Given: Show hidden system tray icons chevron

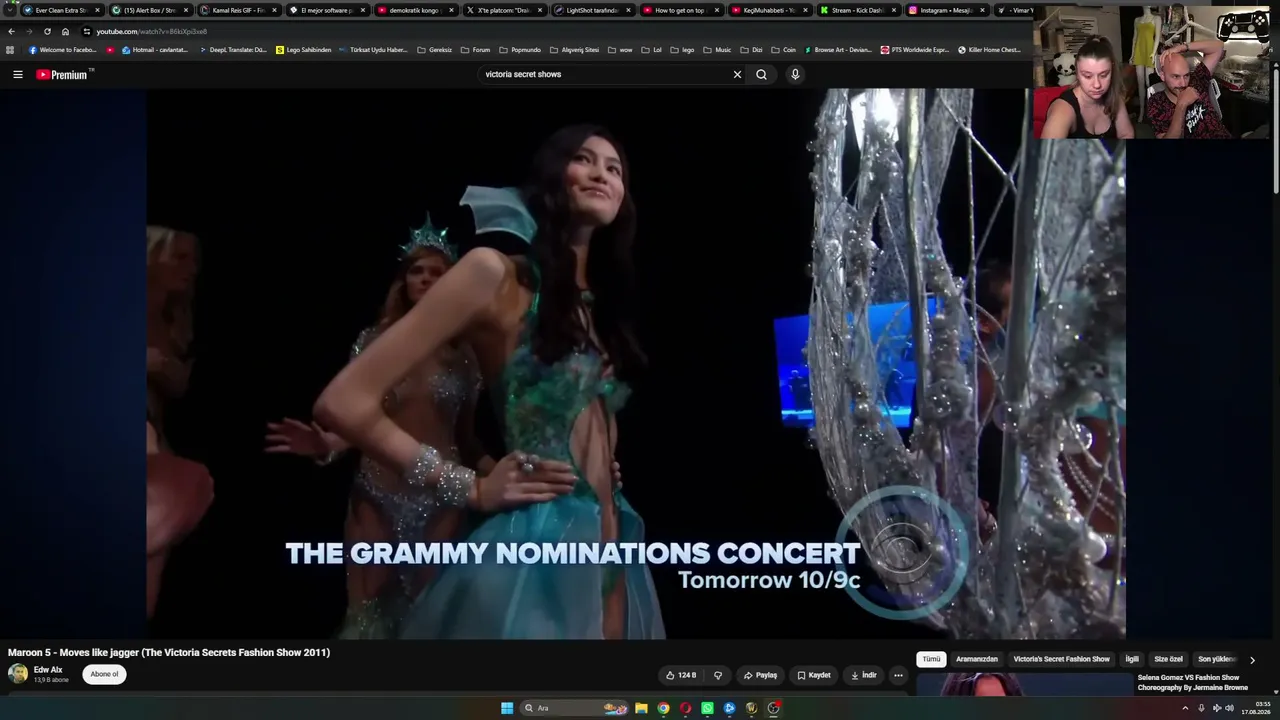Looking at the screenshot, I should point(1185,708).
